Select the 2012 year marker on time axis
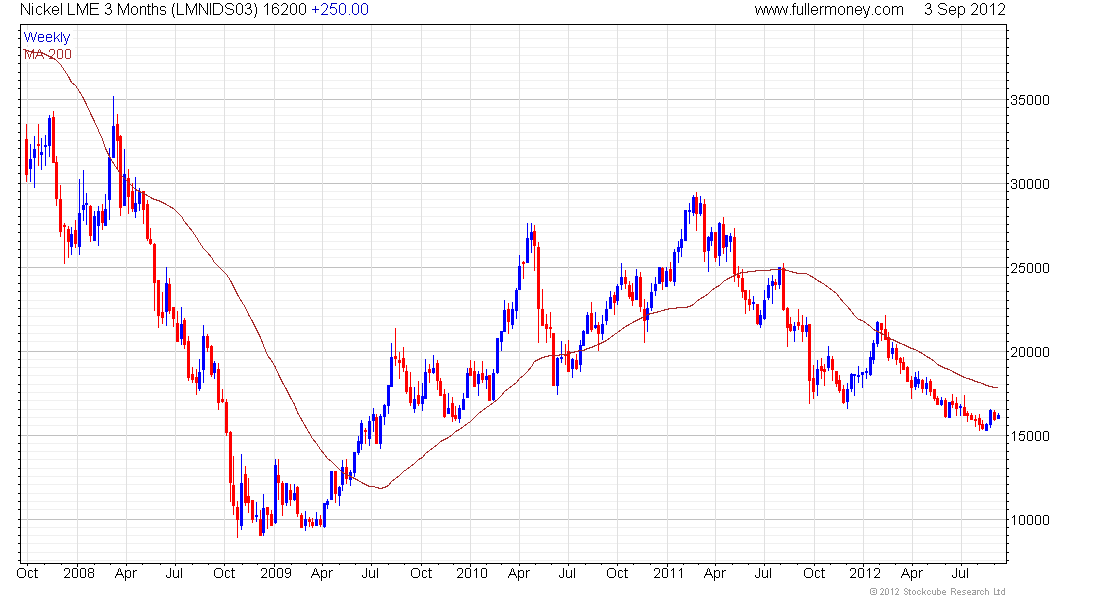 pyautogui.click(x=864, y=573)
